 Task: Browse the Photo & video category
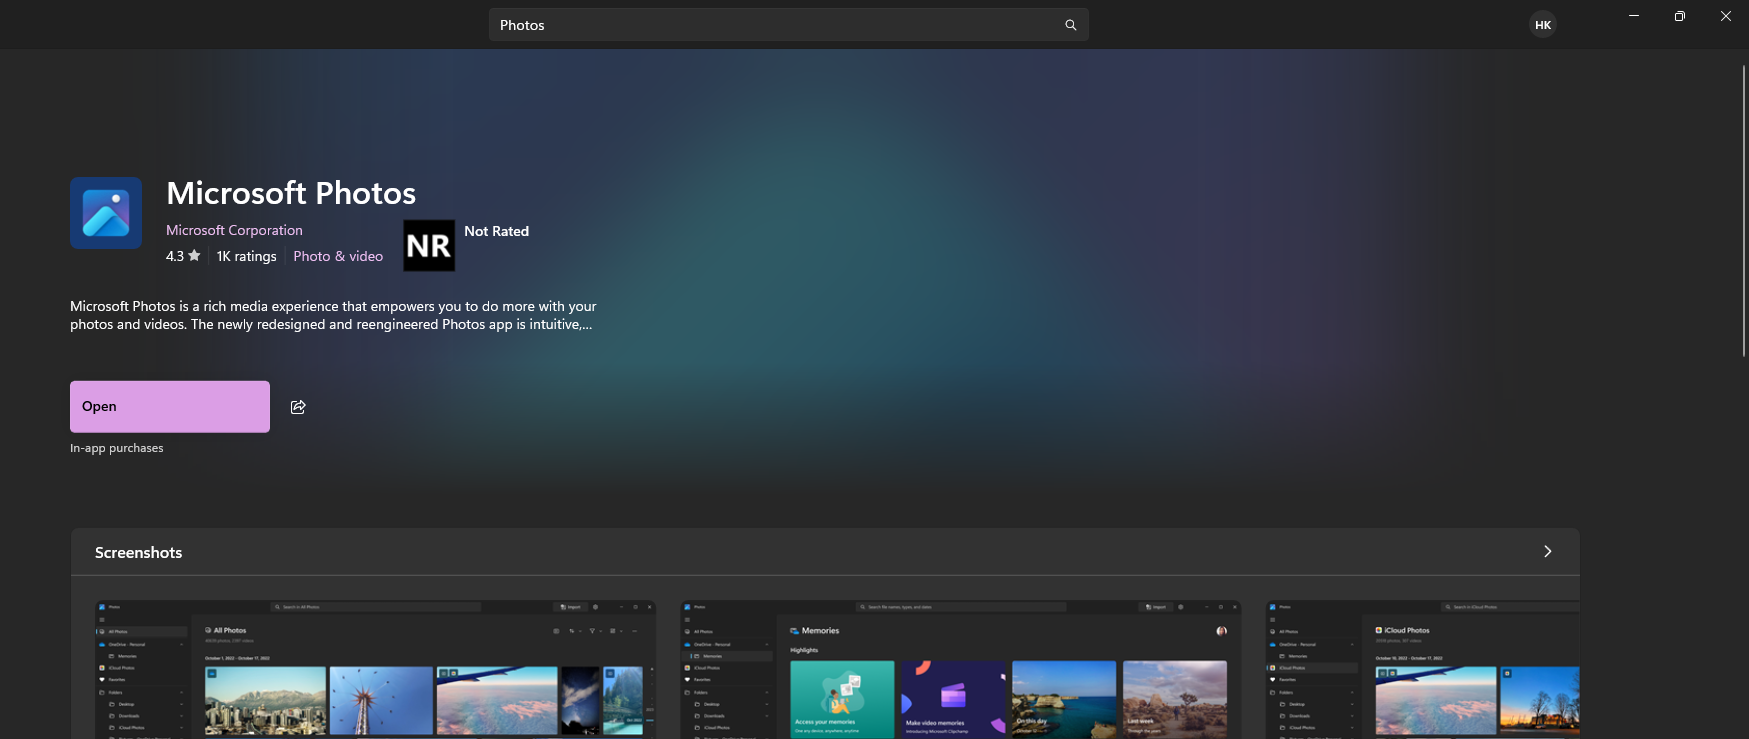pyautogui.click(x=338, y=256)
